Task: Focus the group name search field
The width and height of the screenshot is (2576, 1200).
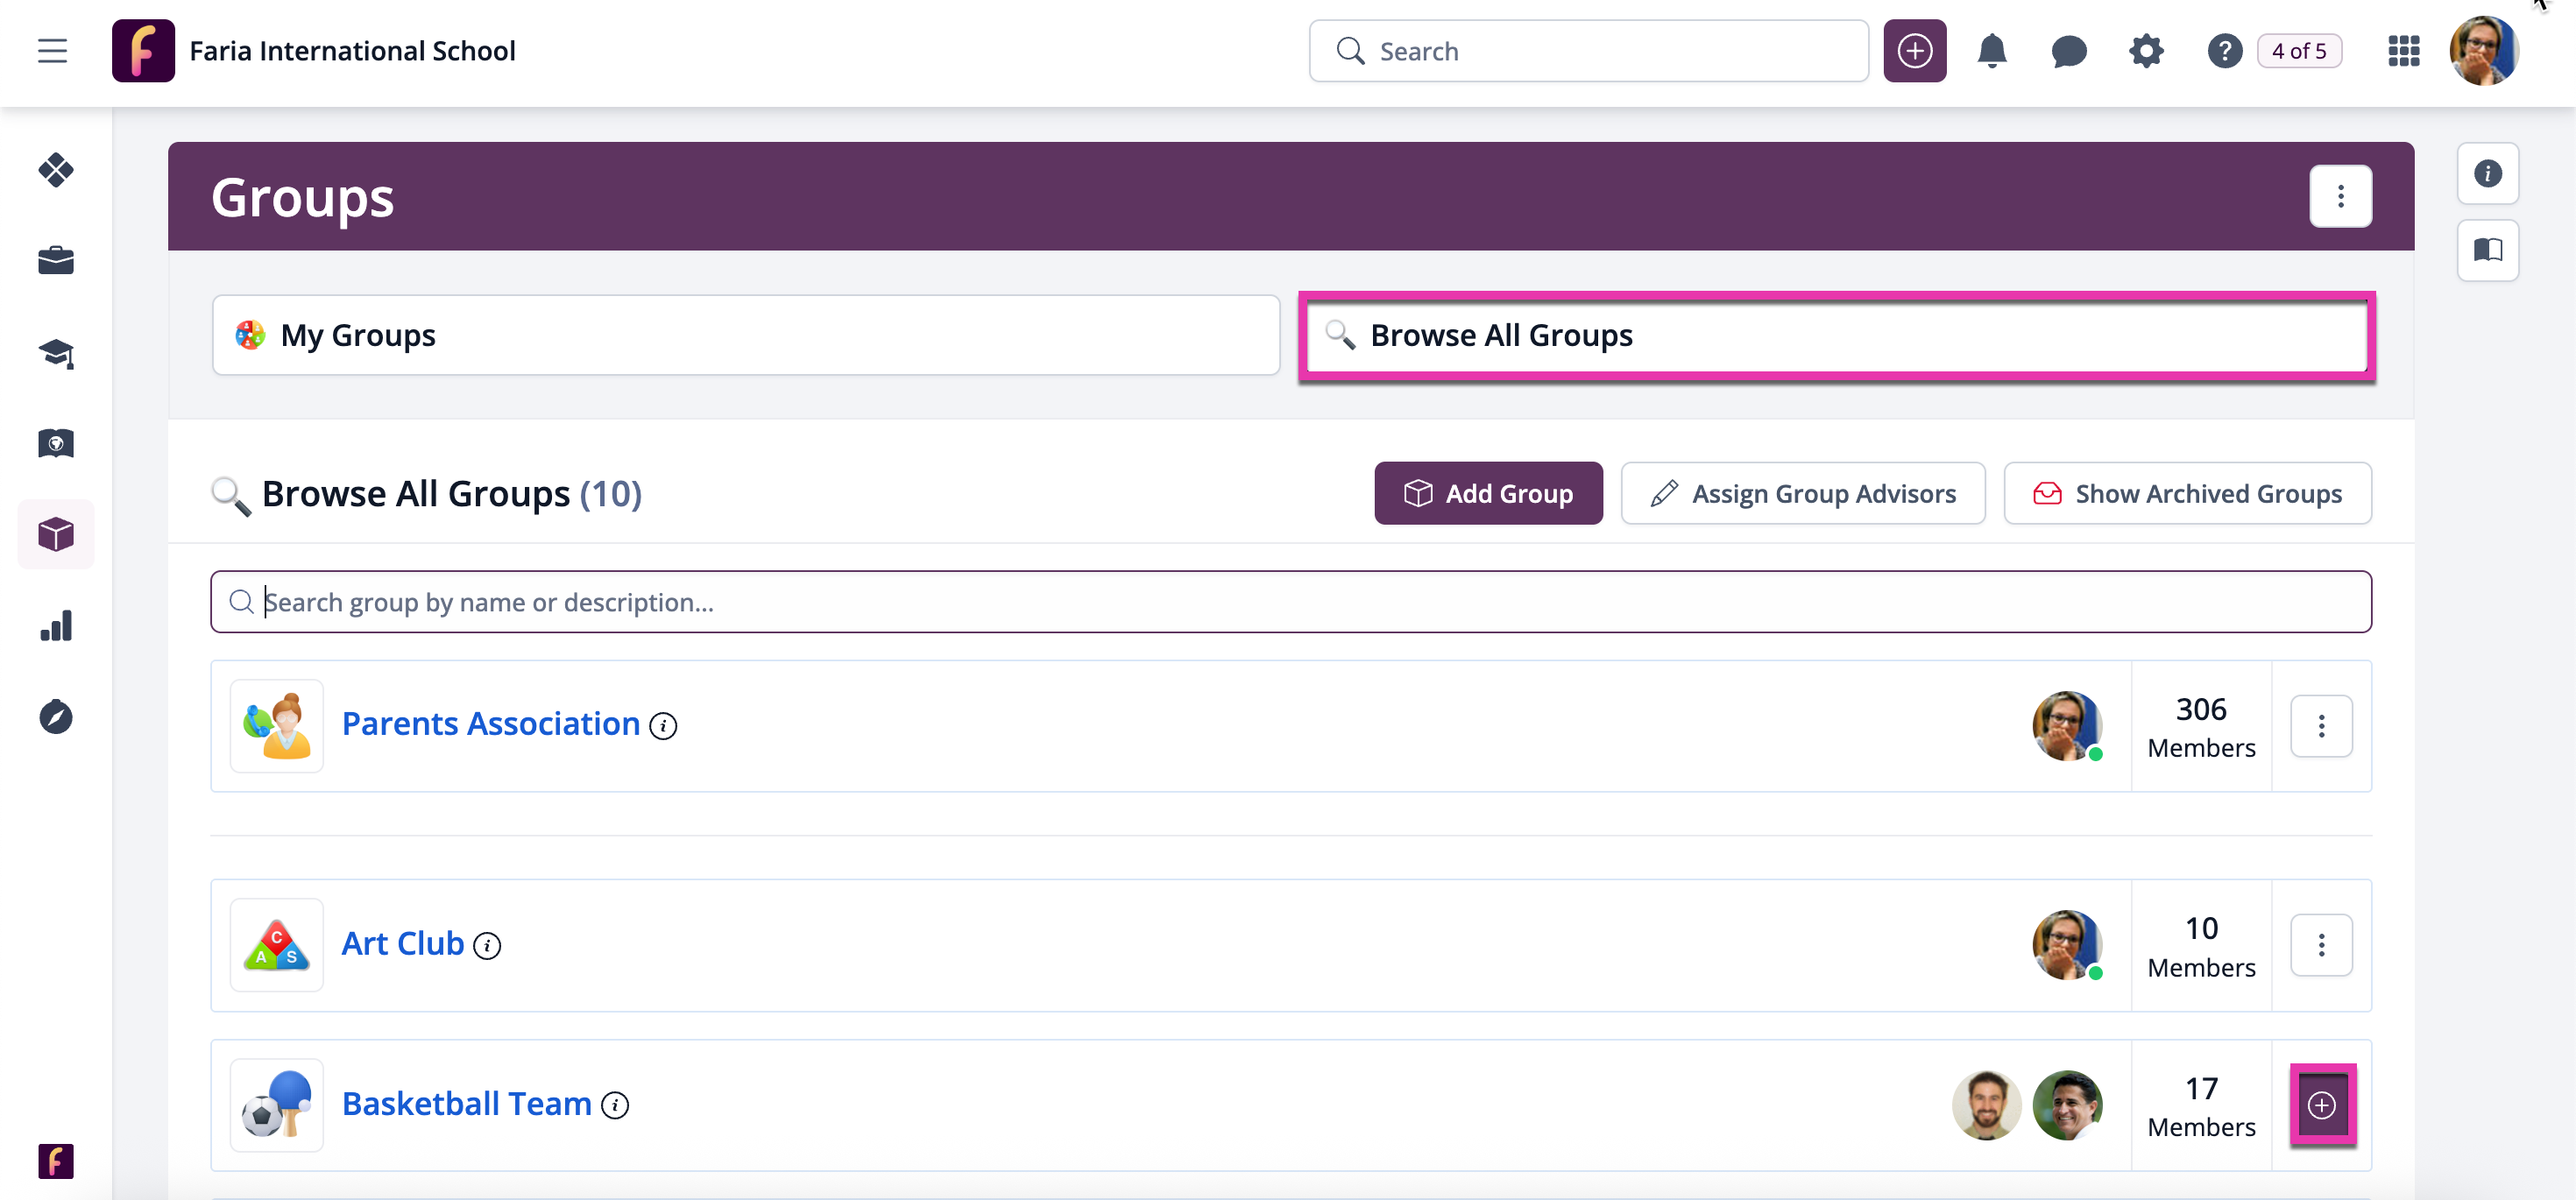Action: [x=1290, y=602]
